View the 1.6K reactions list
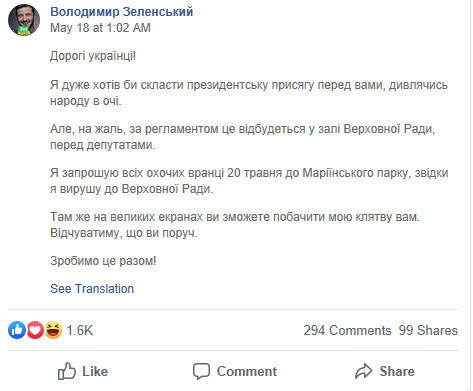The width and height of the screenshot is (473, 391). pyautogui.click(x=80, y=330)
